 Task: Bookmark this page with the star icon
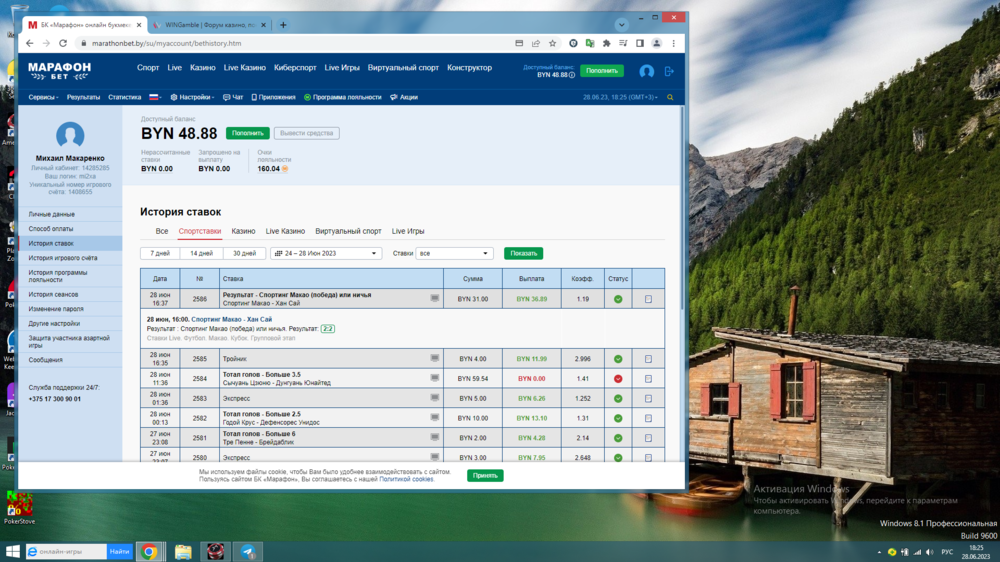(551, 44)
